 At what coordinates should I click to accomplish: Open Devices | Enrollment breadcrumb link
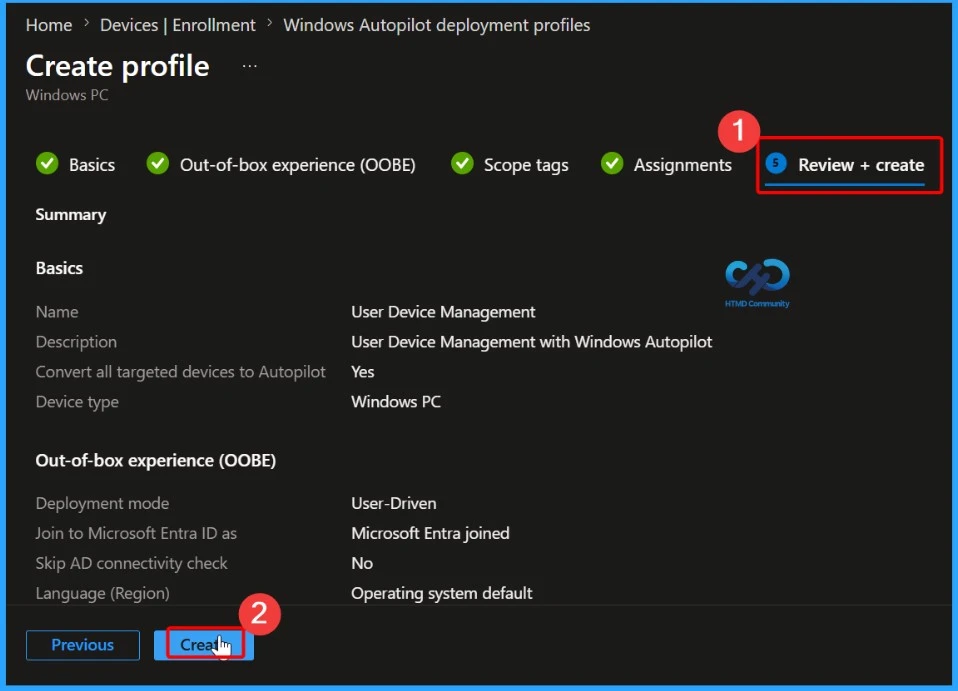(178, 25)
